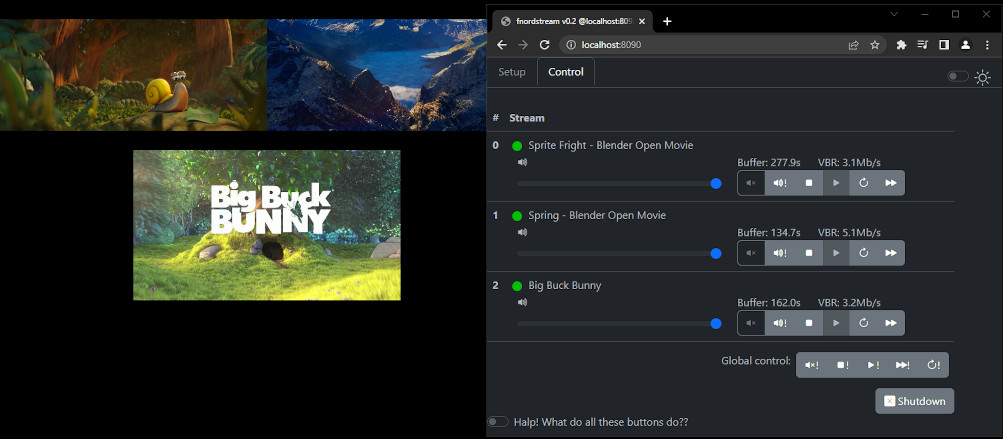Adjust the Big Buck Bunny volume slider
1003x439 pixels.
tap(619, 324)
